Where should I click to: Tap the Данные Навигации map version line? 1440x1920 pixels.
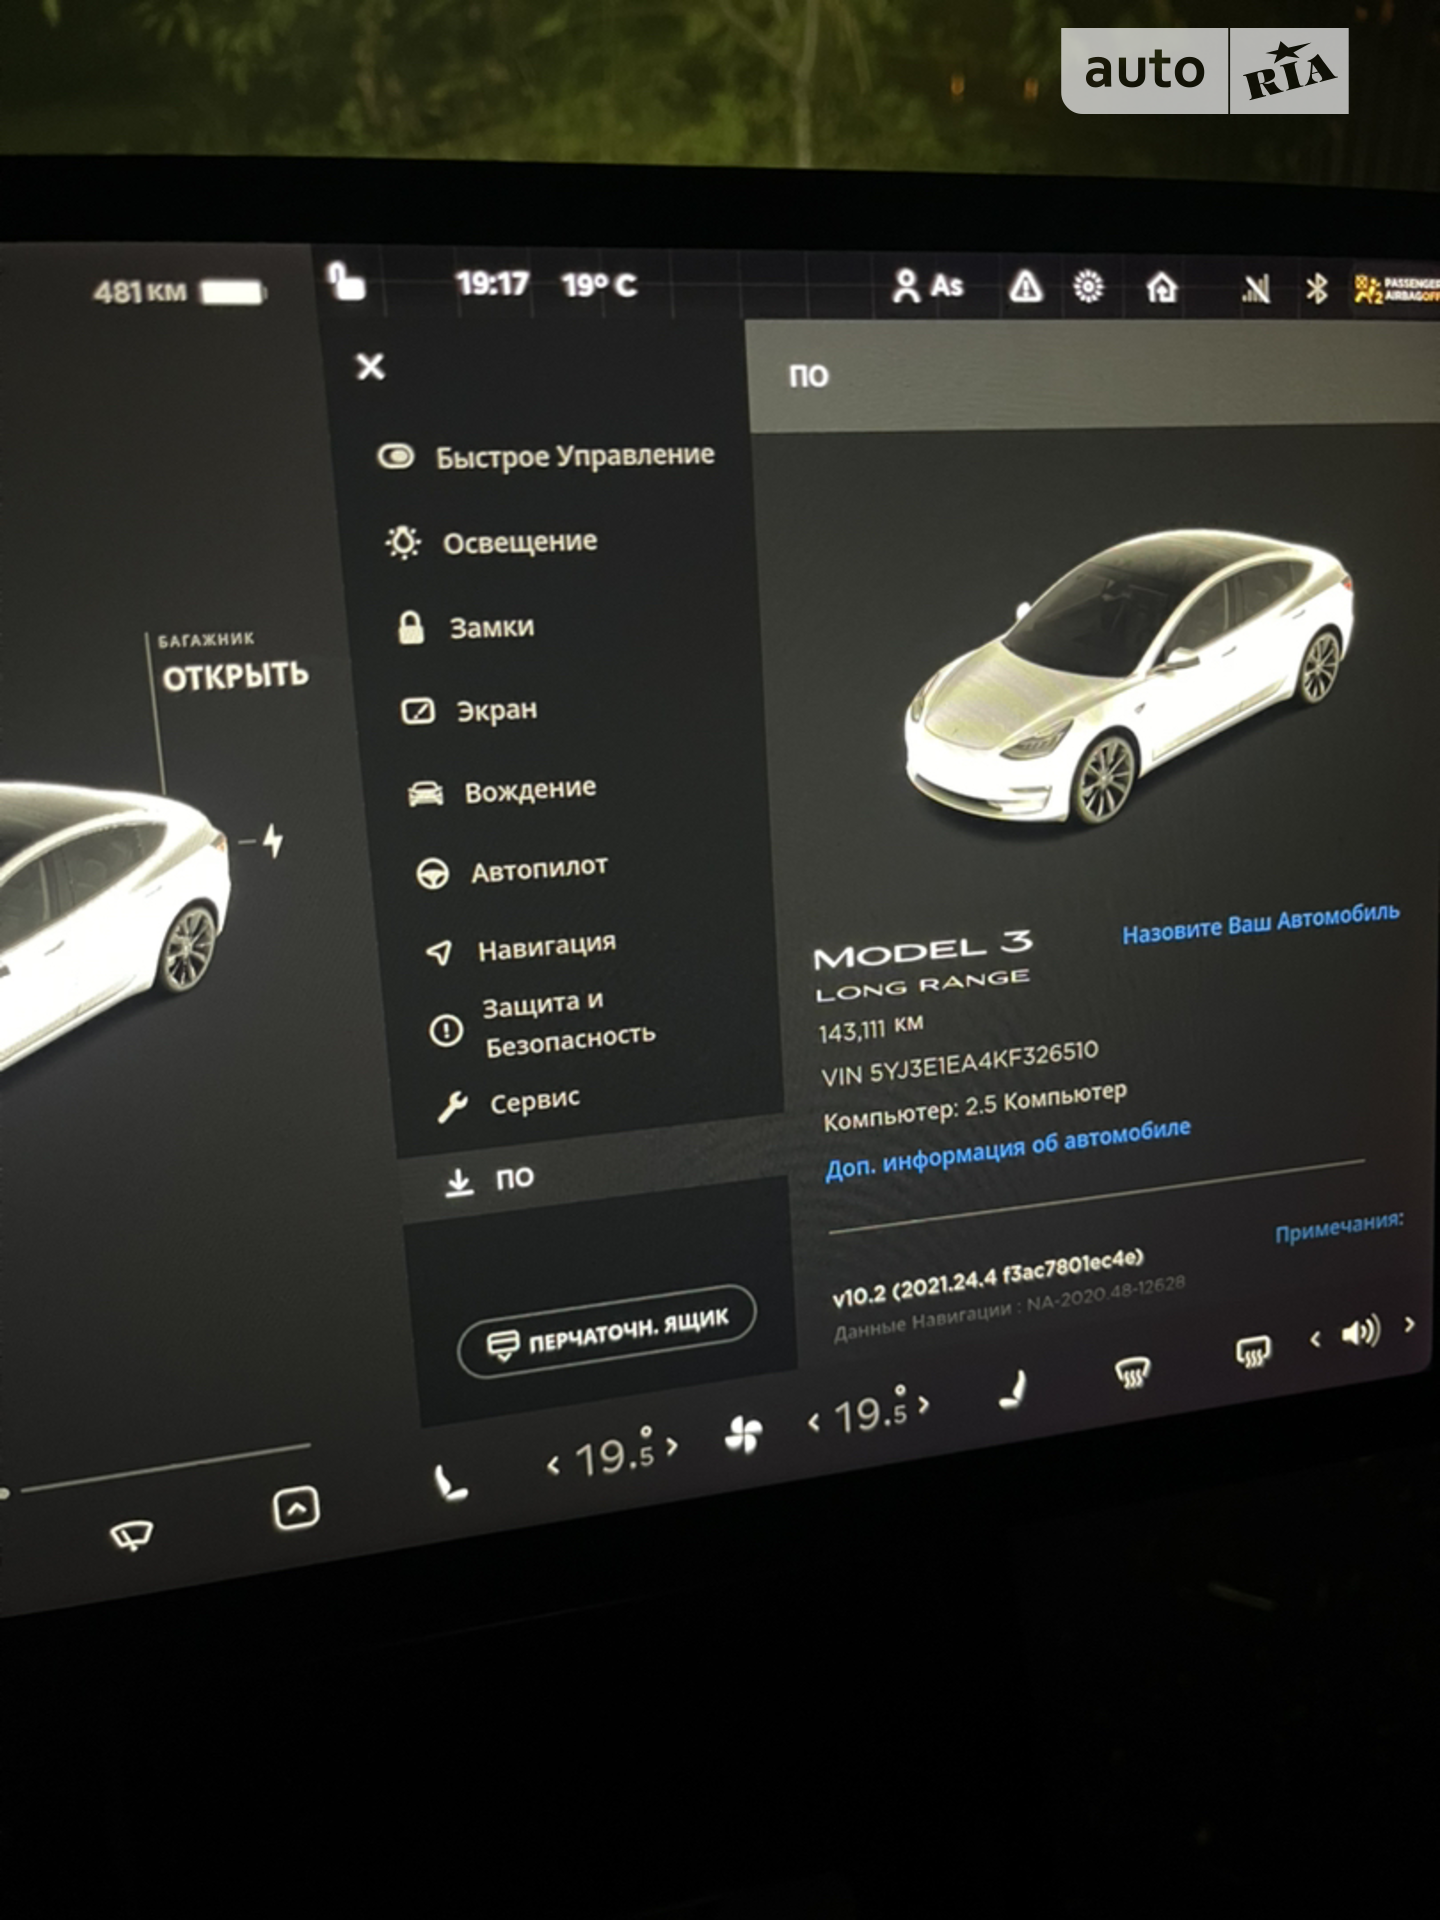click(1009, 1308)
